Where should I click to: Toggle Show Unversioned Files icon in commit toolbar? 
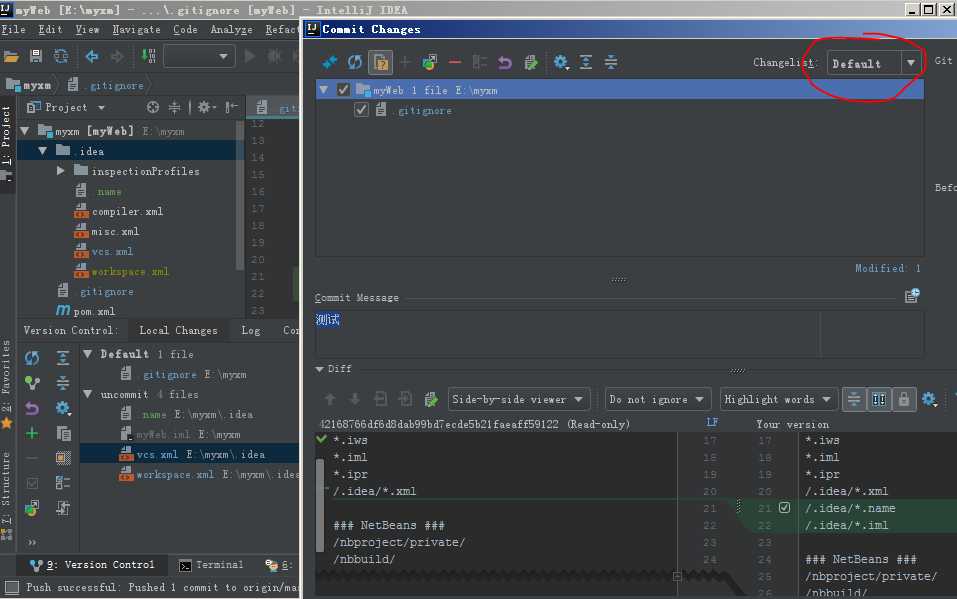click(x=381, y=62)
